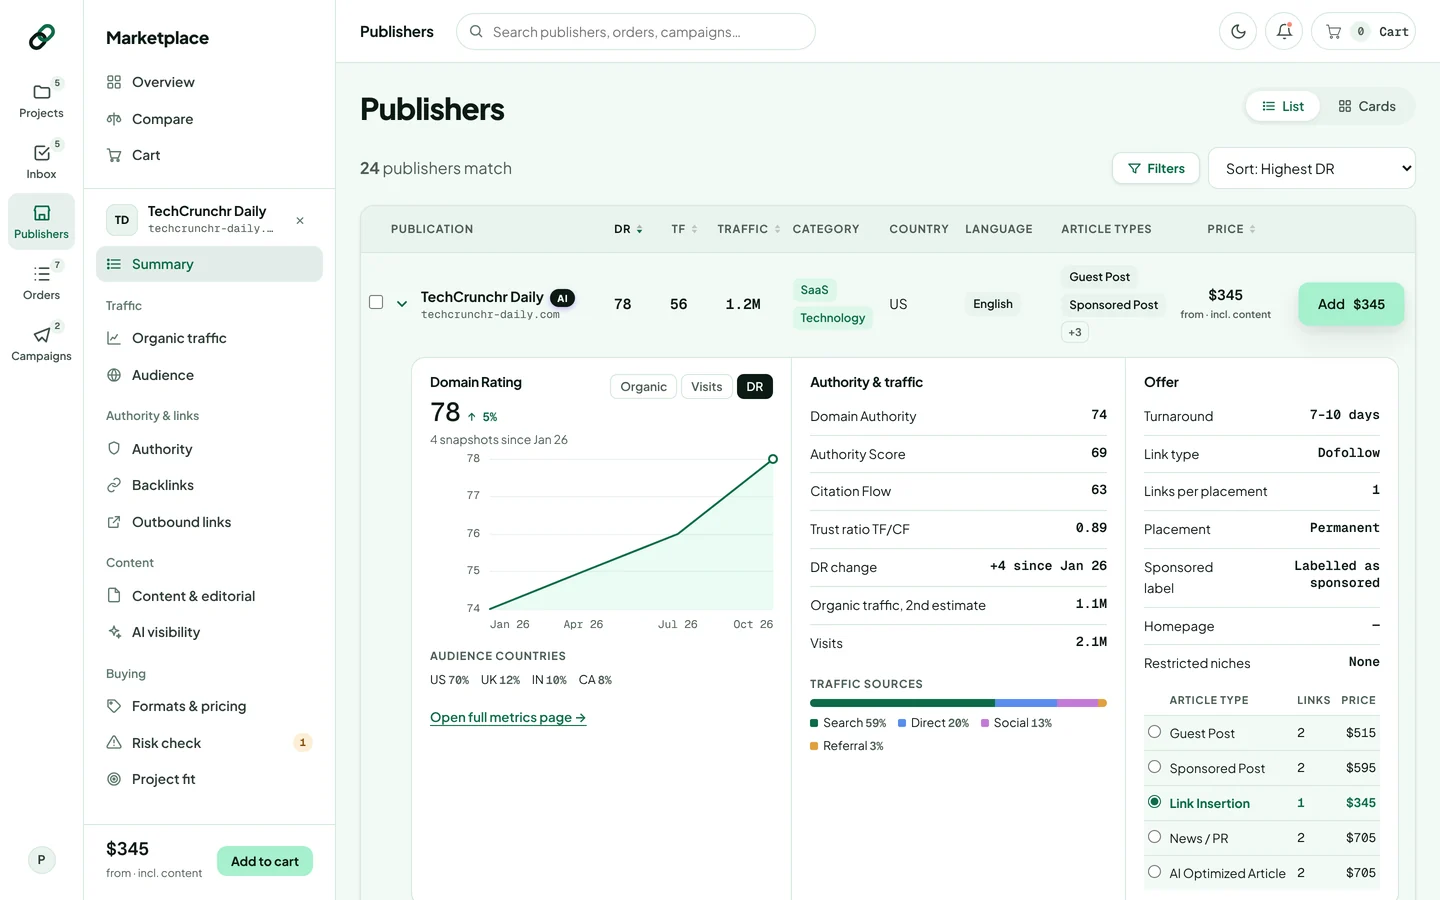Image resolution: width=1440 pixels, height=900 pixels.
Task: Click the user avatar P
Action: point(41,860)
